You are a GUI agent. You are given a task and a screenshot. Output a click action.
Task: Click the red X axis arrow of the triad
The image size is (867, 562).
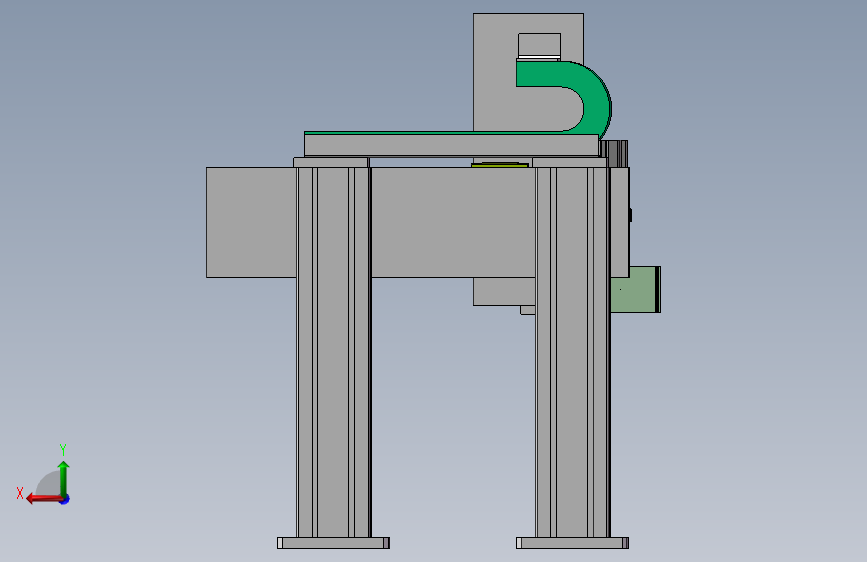click(43, 499)
